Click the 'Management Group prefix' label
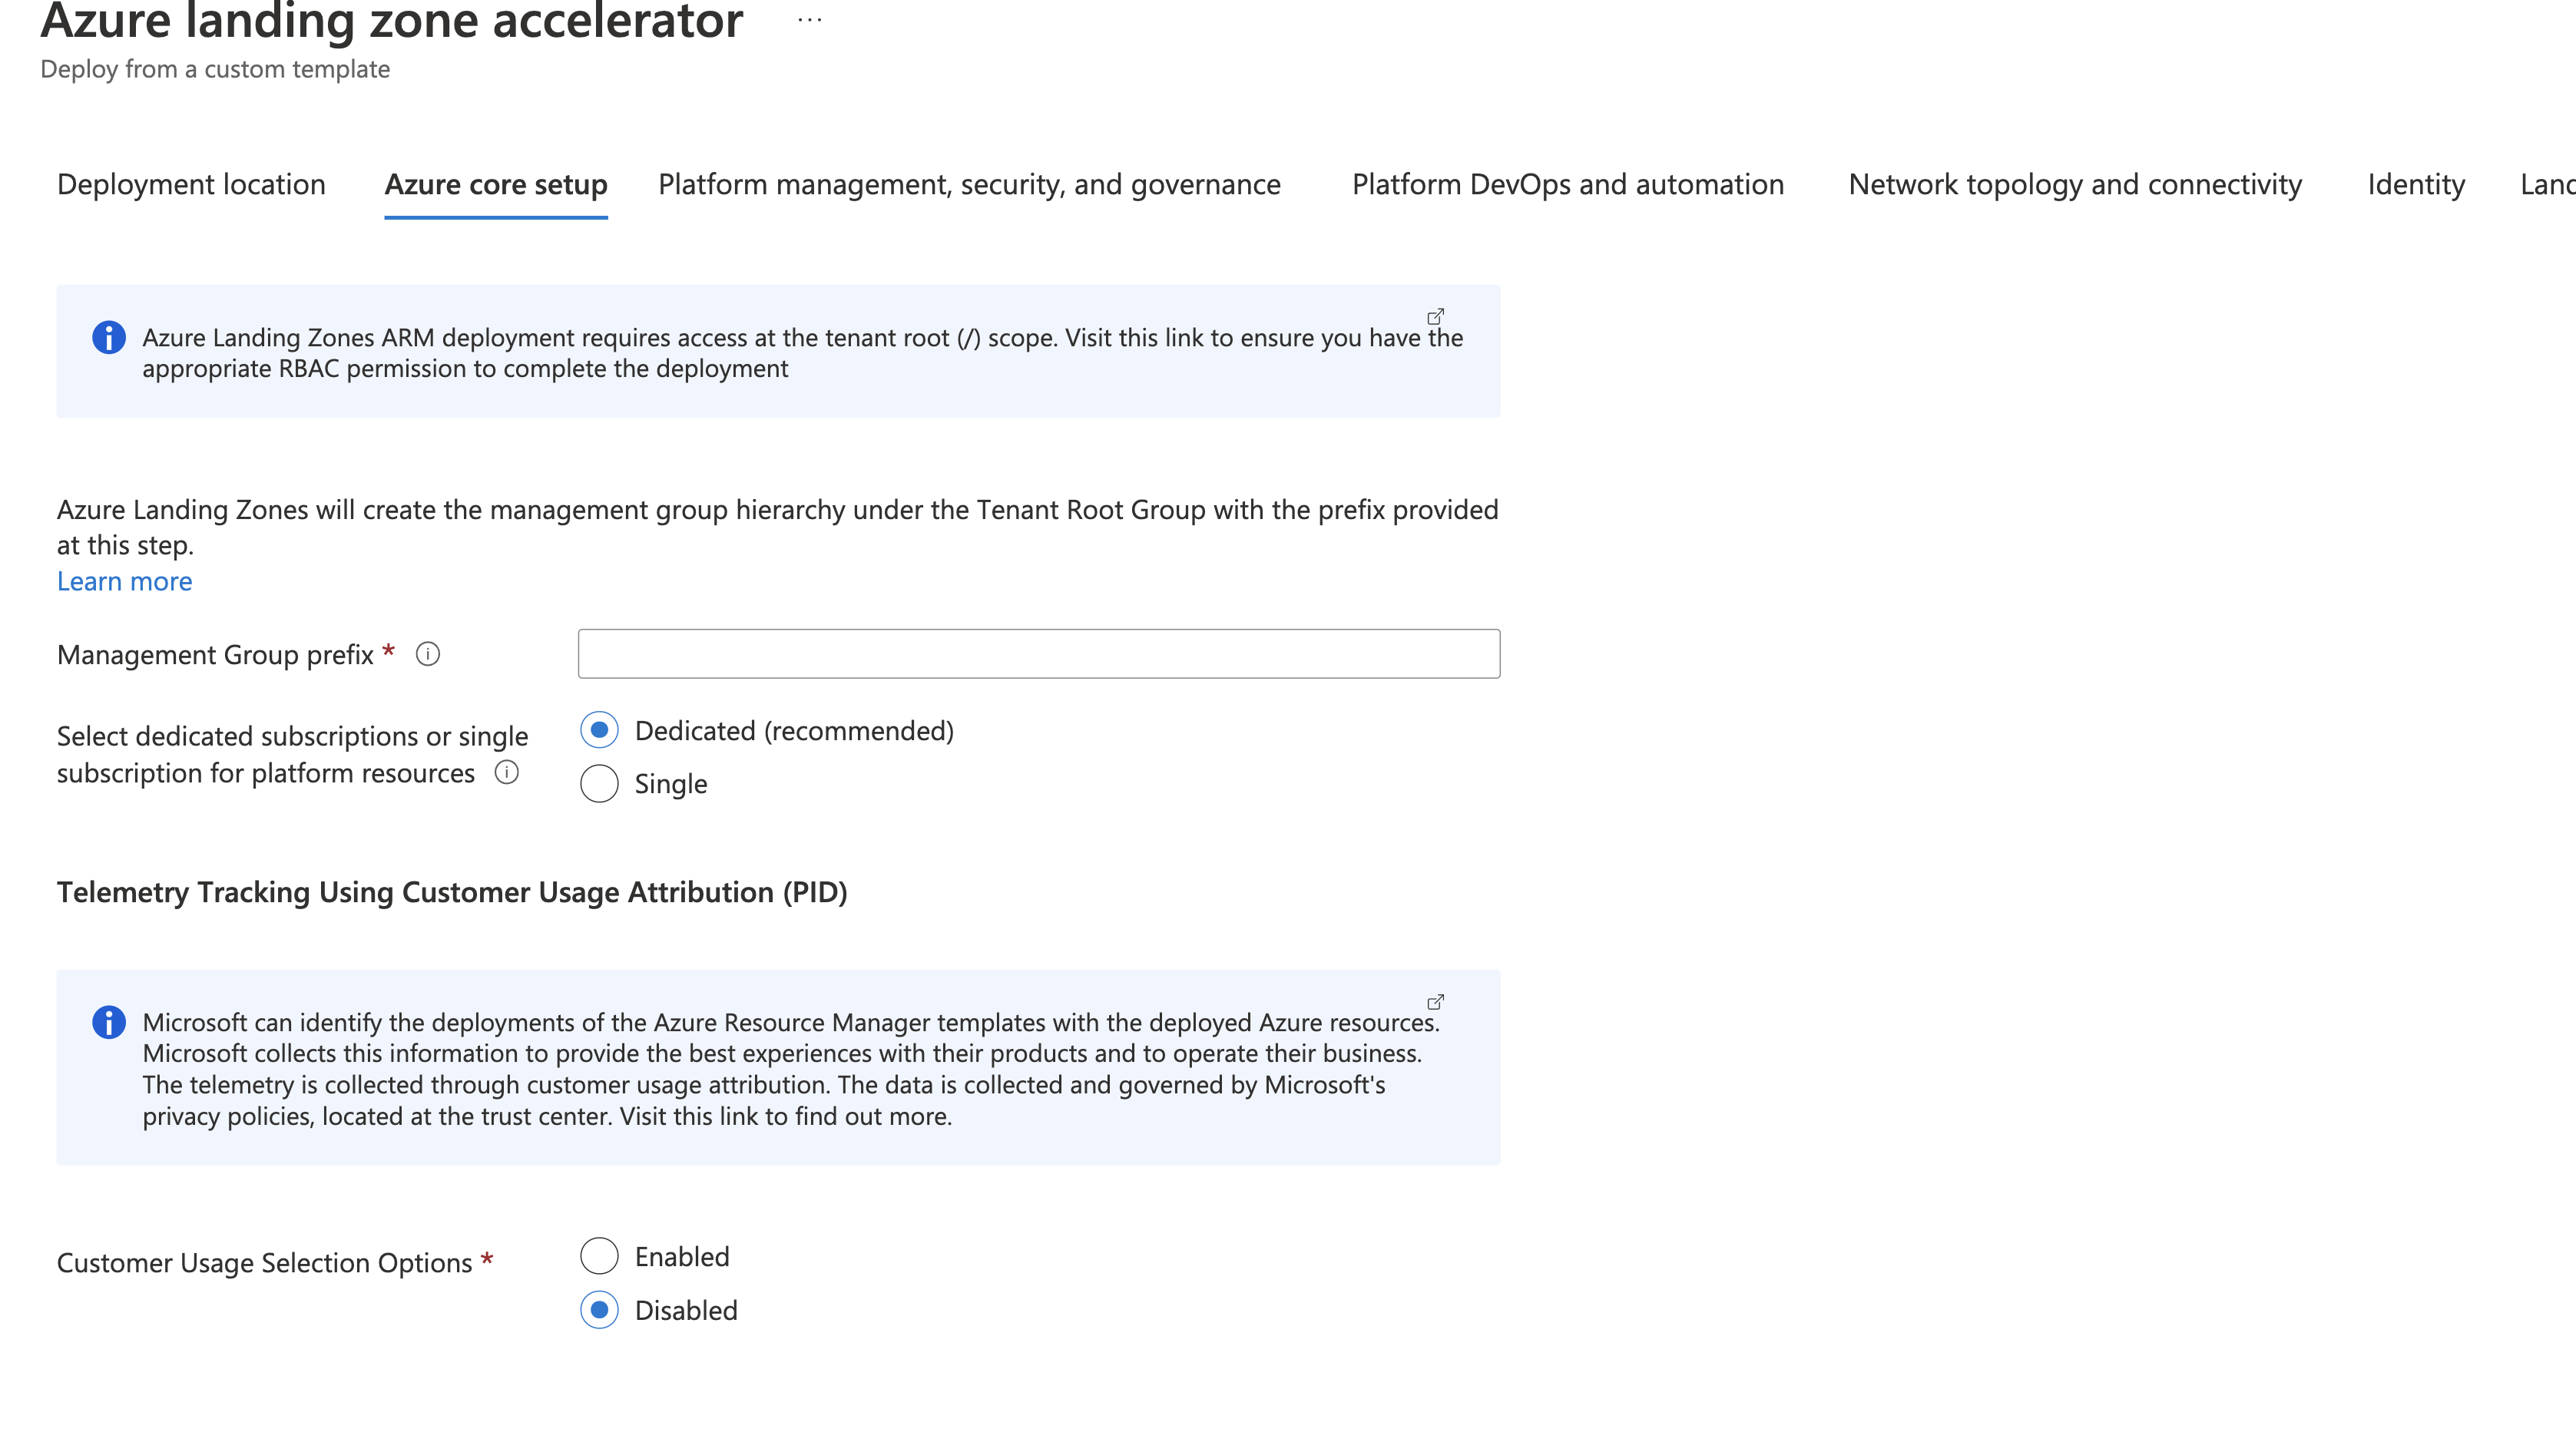Viewport: 2576px width, 1442px height. [215, 655]
